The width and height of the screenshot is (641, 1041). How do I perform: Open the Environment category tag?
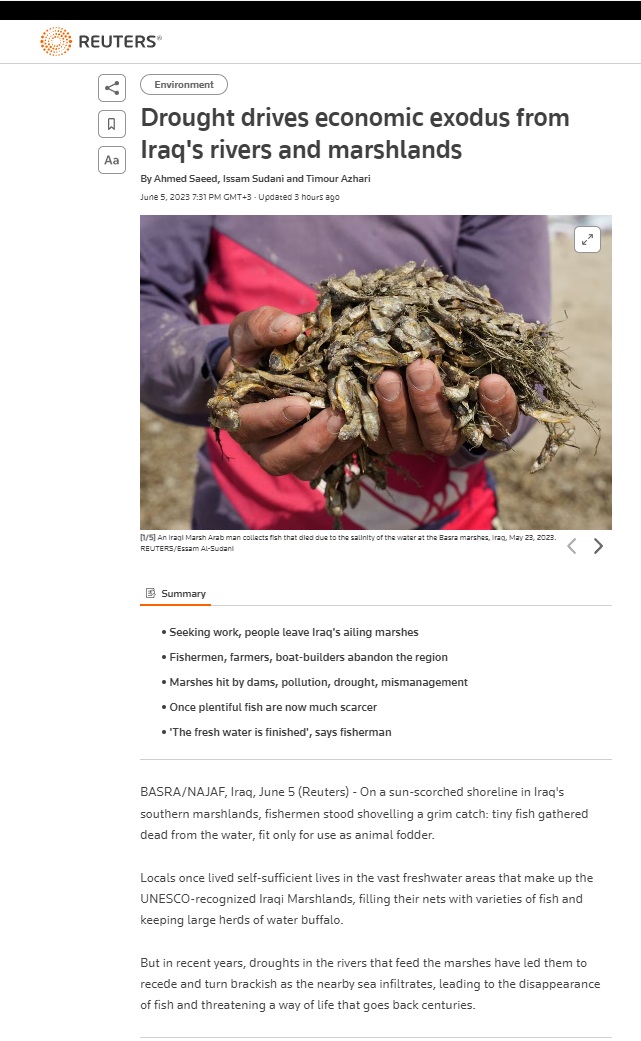click(184, 84)
